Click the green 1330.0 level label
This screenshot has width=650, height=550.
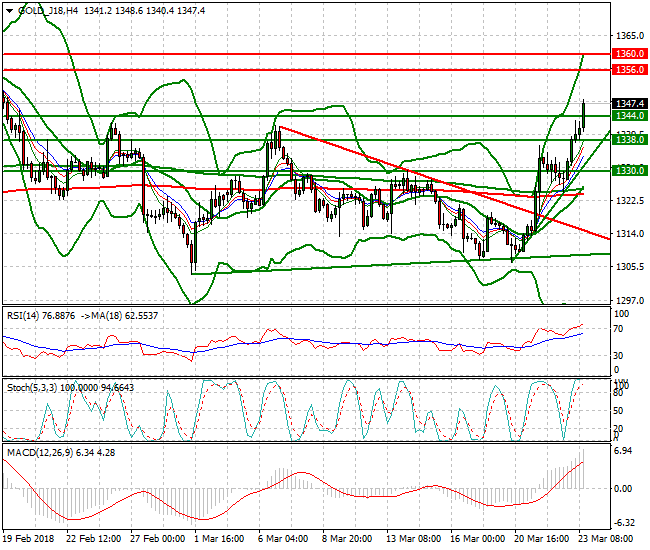[x=630, y=170]
